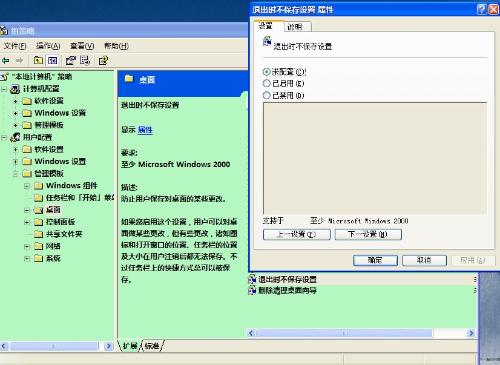Viewport: 500px width, 365px height.
Task: Click the policy icon beside 删除清理桌面向导
Action: pyautogui.click(x=252, y=291)
